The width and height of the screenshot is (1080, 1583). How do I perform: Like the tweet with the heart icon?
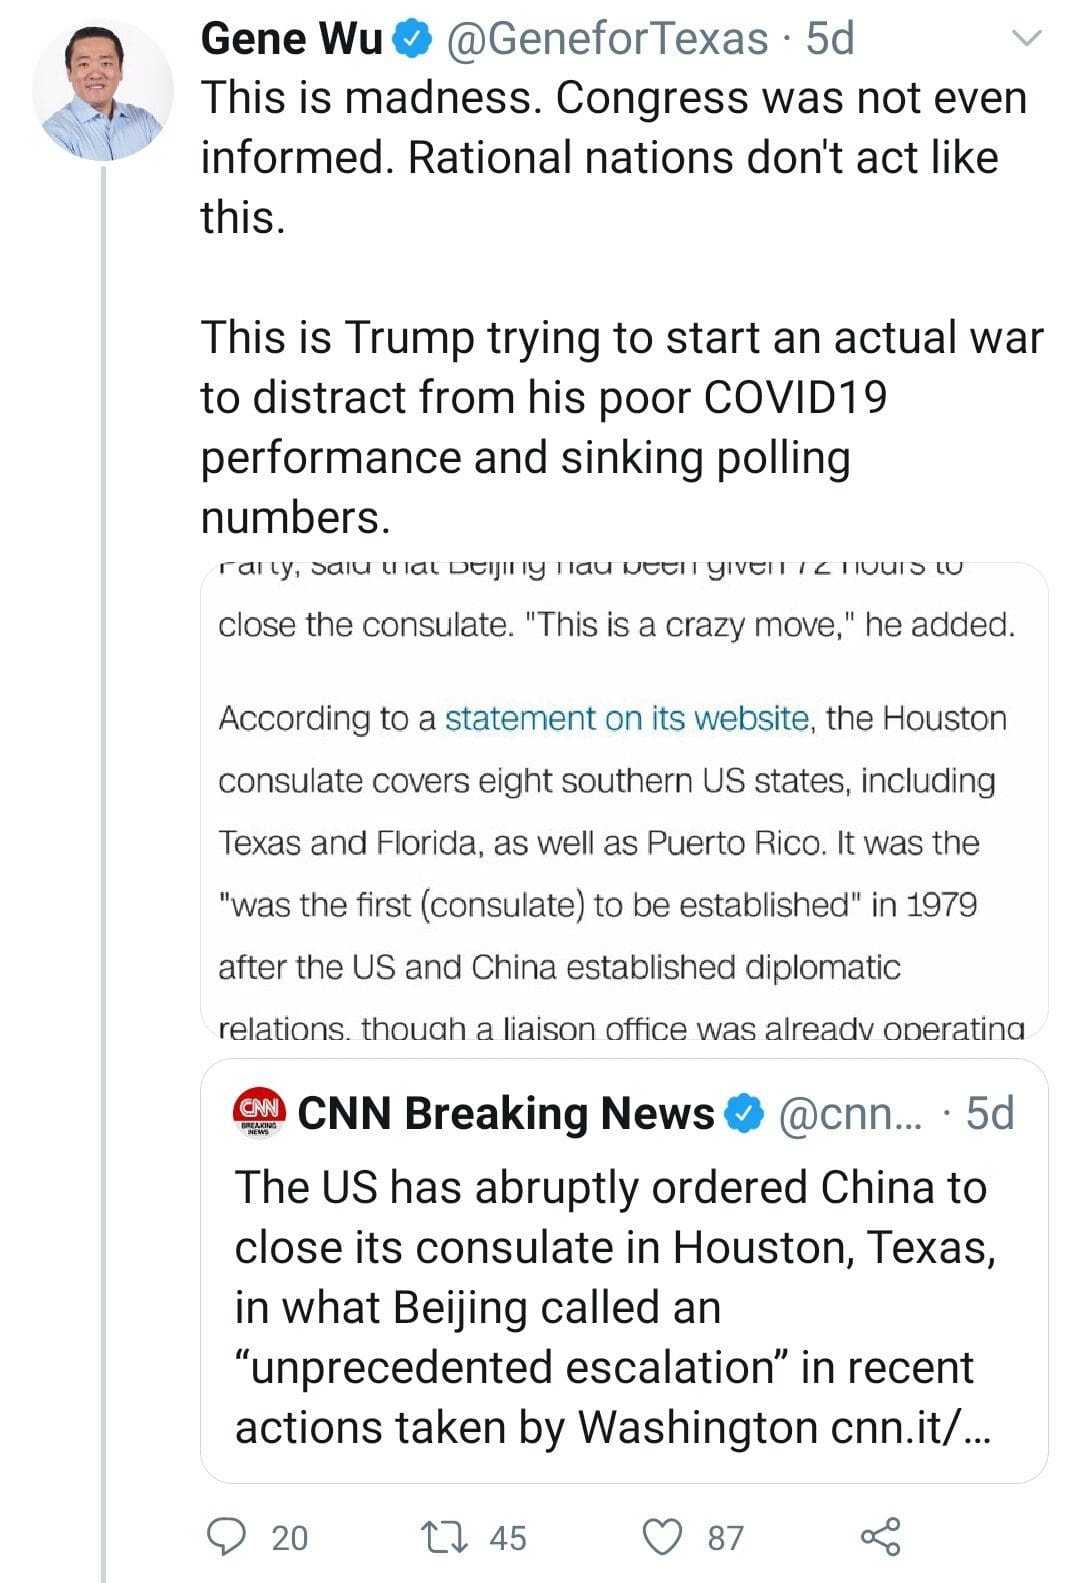coord(662,1536)
